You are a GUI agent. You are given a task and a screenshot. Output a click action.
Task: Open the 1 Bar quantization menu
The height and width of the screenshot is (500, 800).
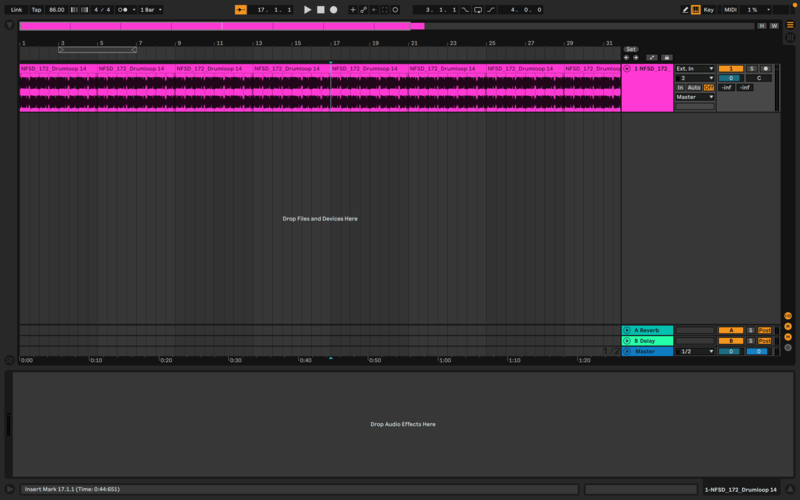148,9
